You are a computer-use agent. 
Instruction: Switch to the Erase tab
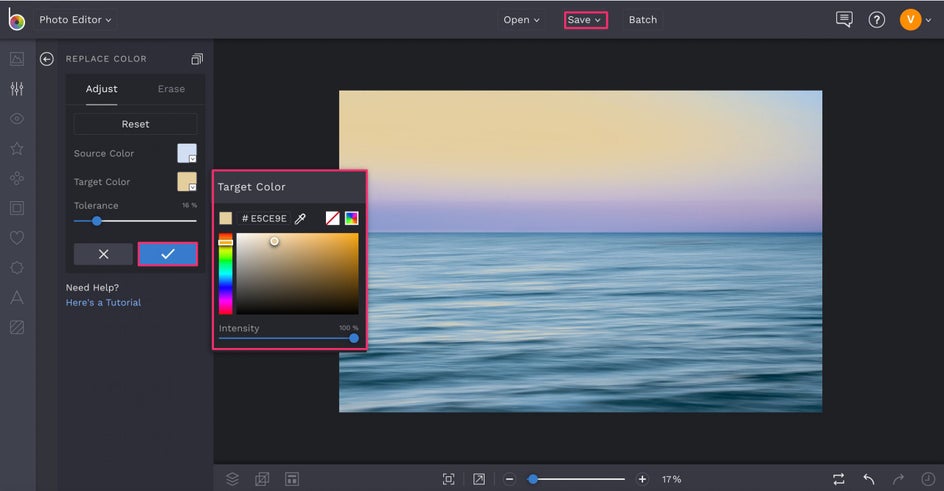tap(171, 89)
